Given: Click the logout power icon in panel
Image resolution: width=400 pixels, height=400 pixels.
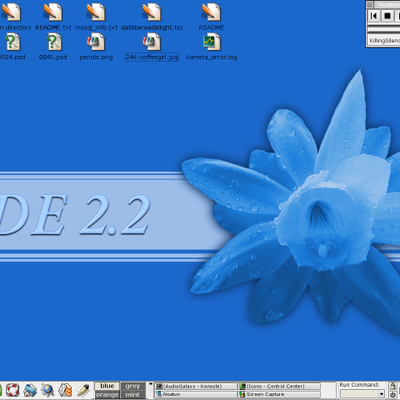Looking at the screenshot, I should pos(393,395).
